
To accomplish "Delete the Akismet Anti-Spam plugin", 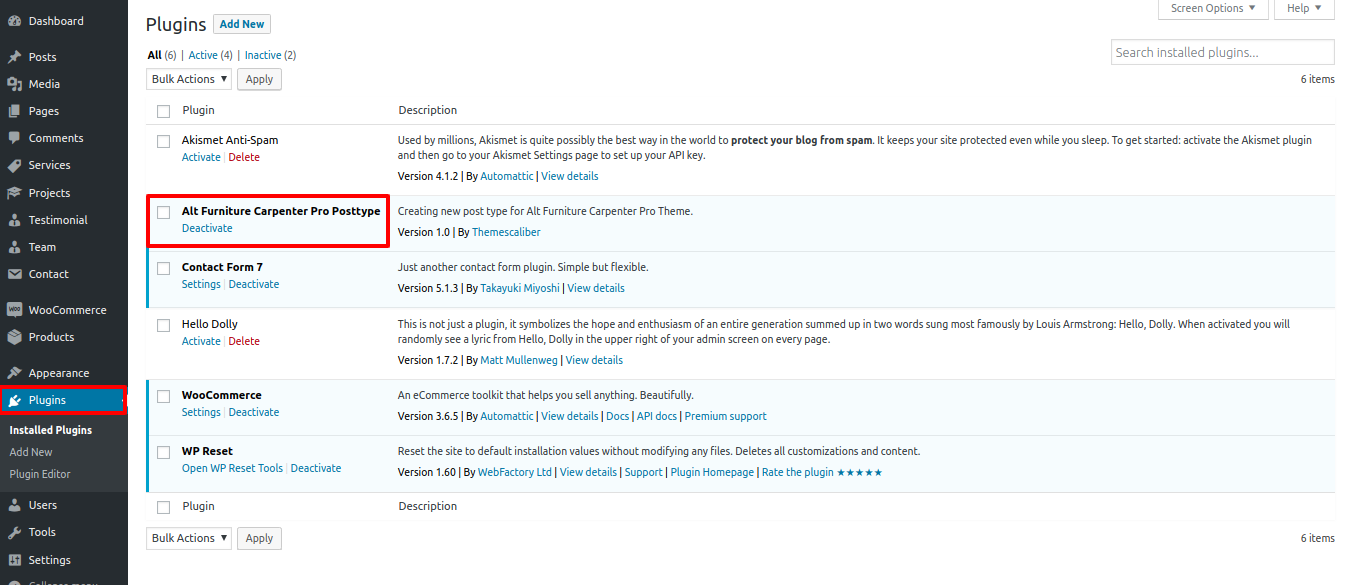I will [x=244, y=157].
